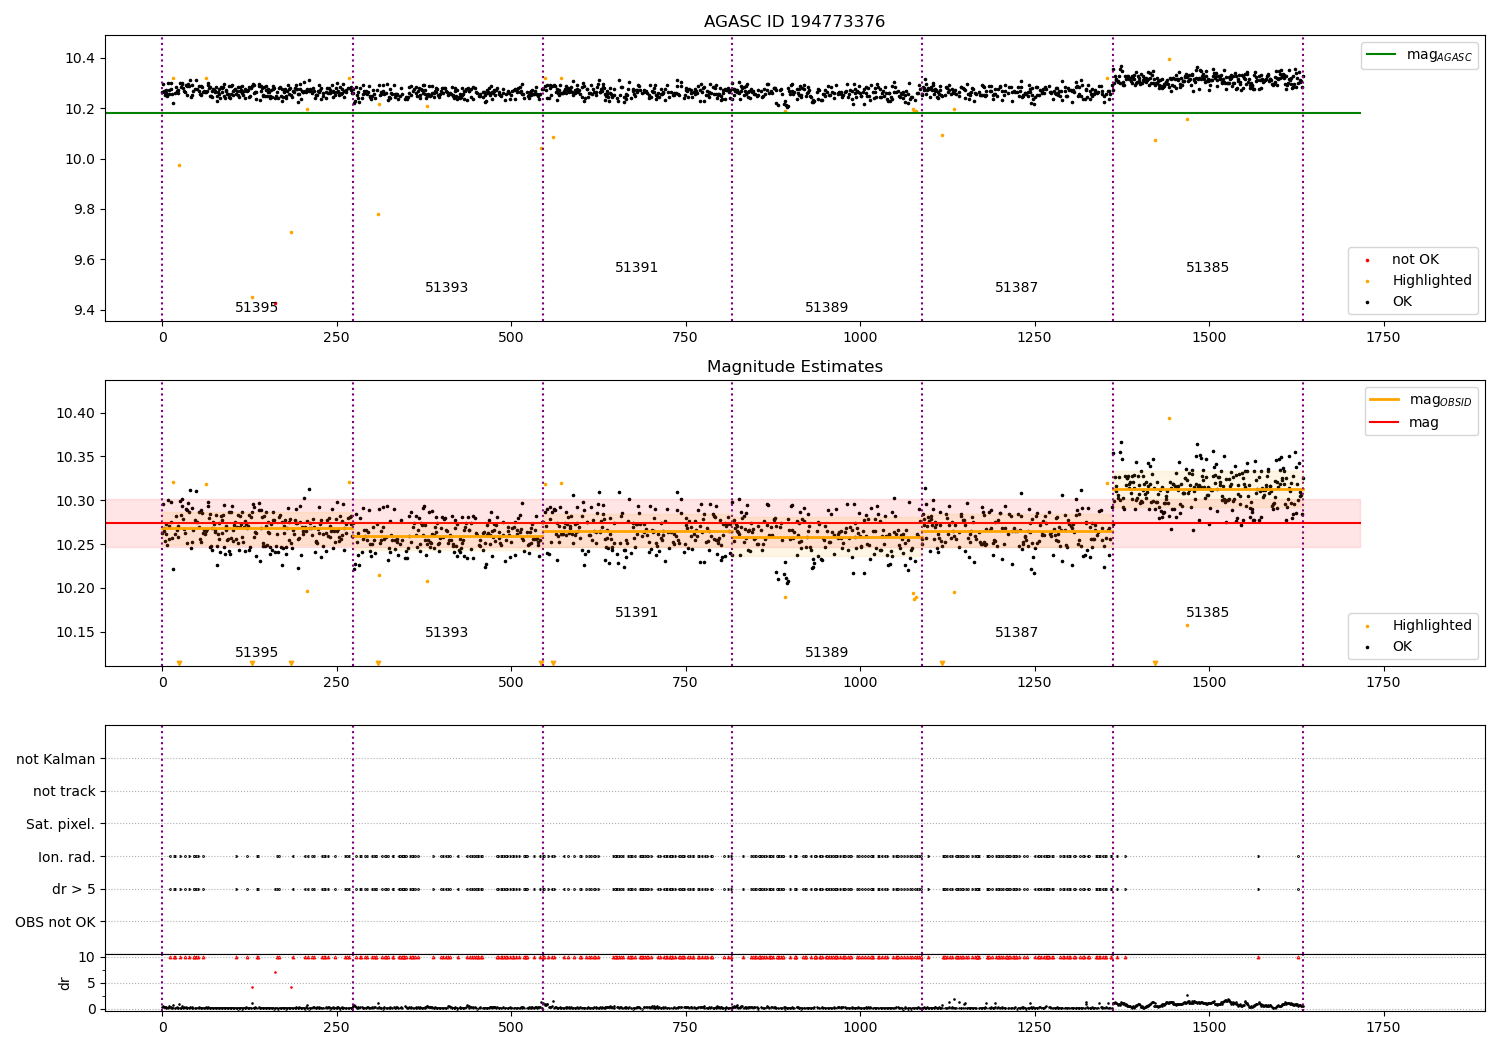The image size is (1500, 1050).
Task: Click y-axis tick 9.4 in top panel
Action: coord(84,311)
